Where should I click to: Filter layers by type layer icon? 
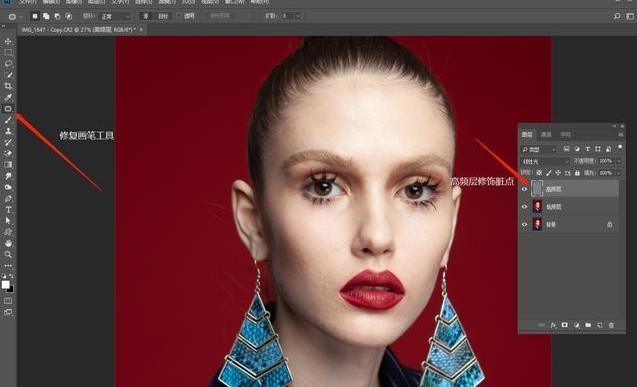click(587, 149)
